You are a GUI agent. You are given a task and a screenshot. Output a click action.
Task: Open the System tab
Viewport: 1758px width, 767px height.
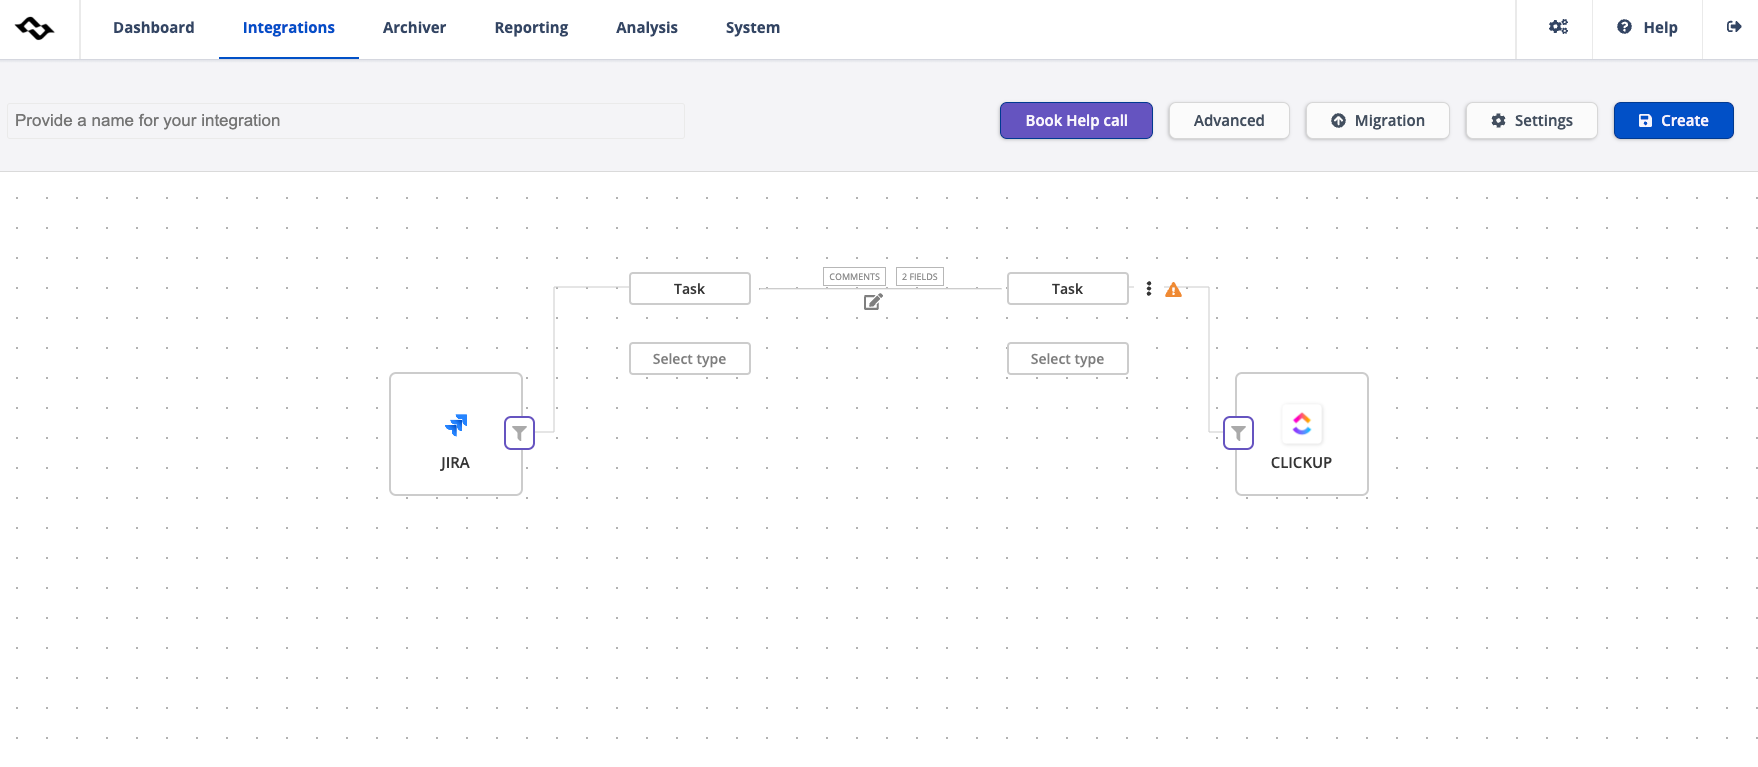click(753, 28)
